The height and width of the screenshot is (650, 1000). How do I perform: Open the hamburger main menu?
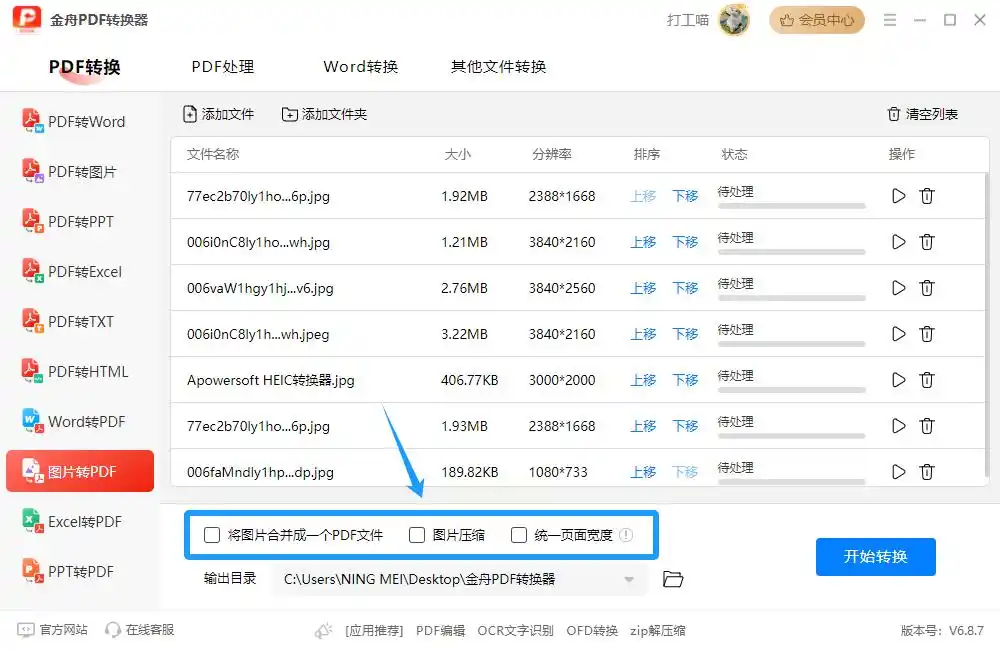coord(890,20)
